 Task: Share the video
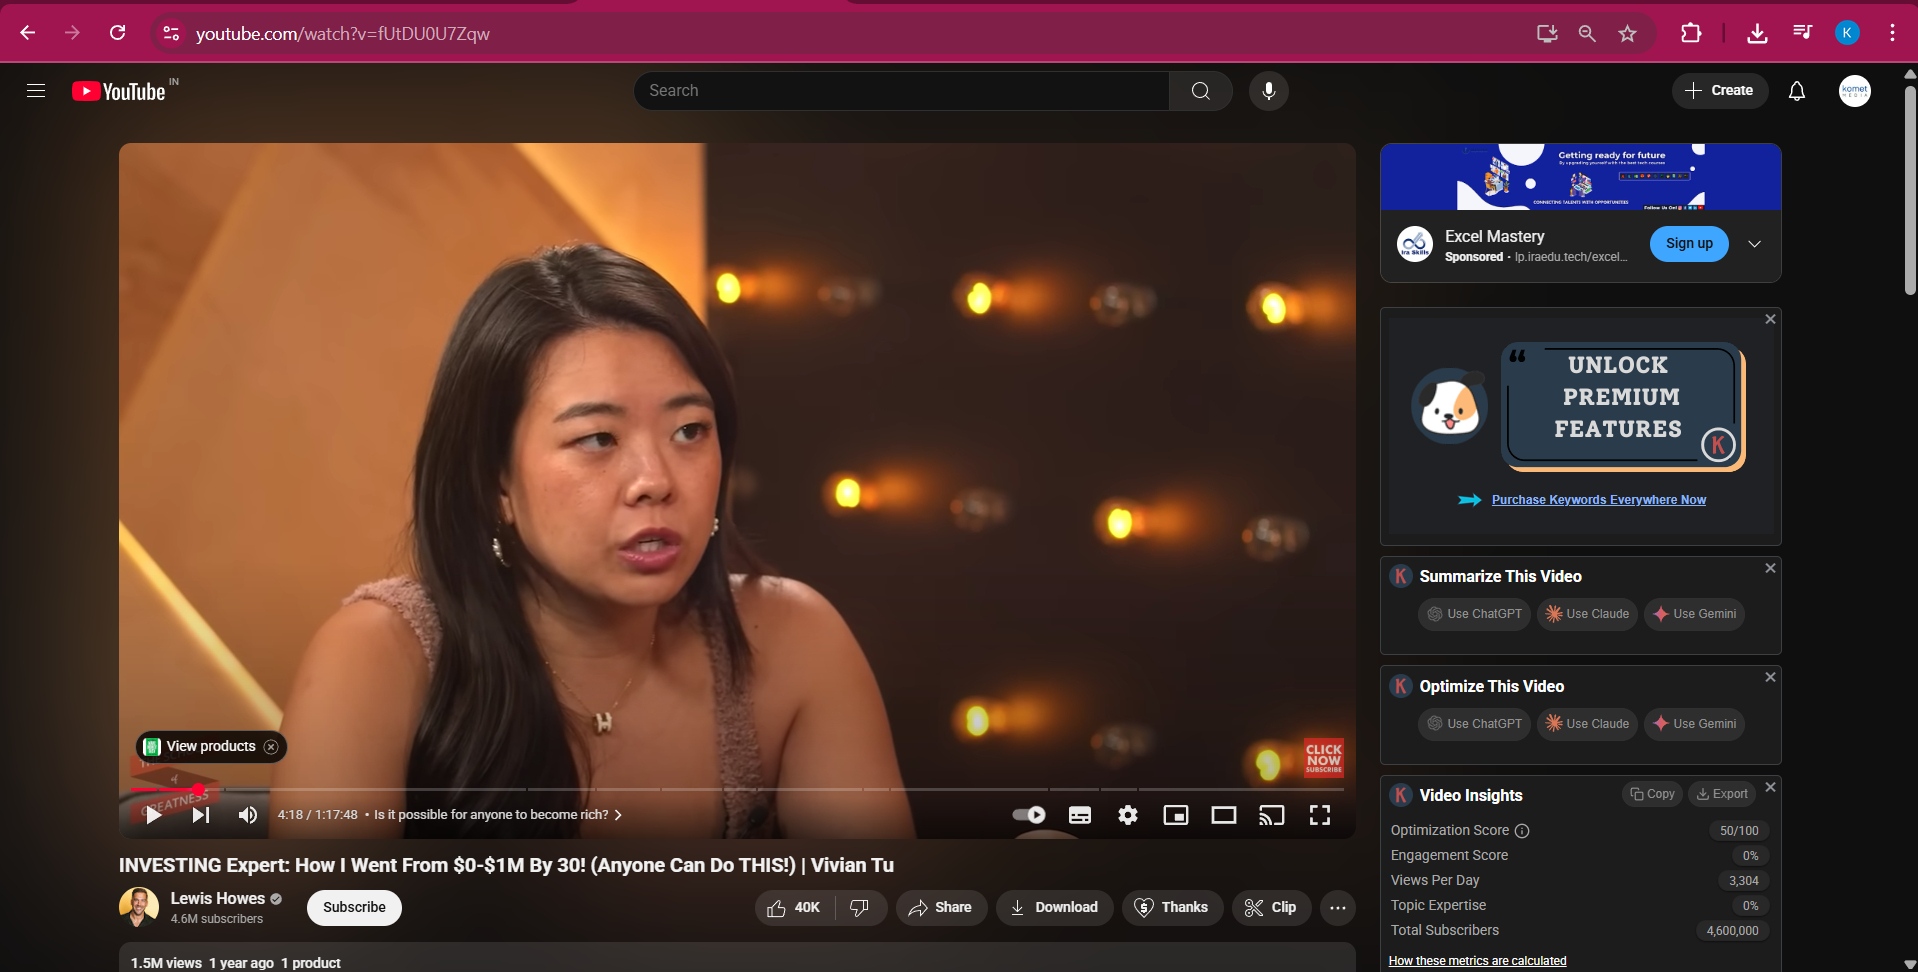pyautogui.click(x=941, y=908)
